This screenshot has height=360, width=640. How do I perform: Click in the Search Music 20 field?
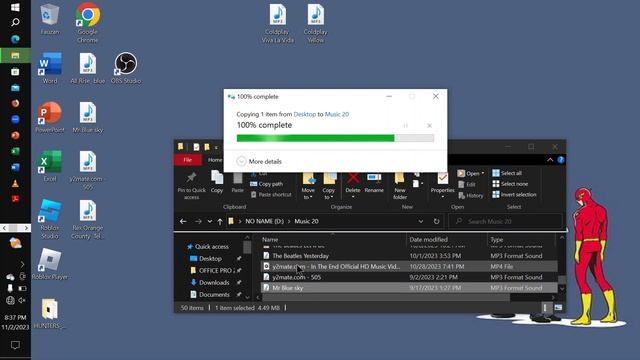[506, 221]
